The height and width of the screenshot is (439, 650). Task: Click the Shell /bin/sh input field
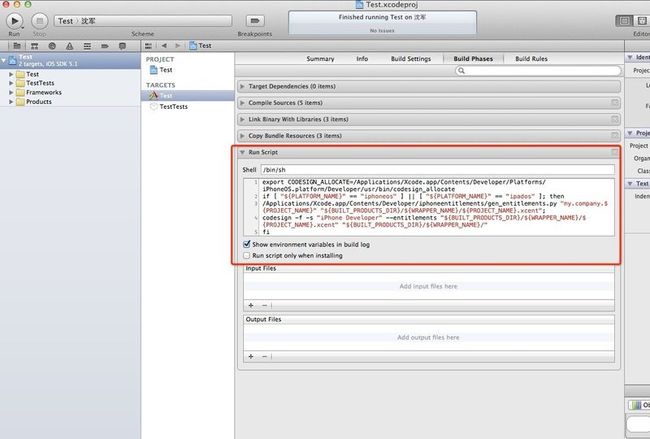coord(438,170)
